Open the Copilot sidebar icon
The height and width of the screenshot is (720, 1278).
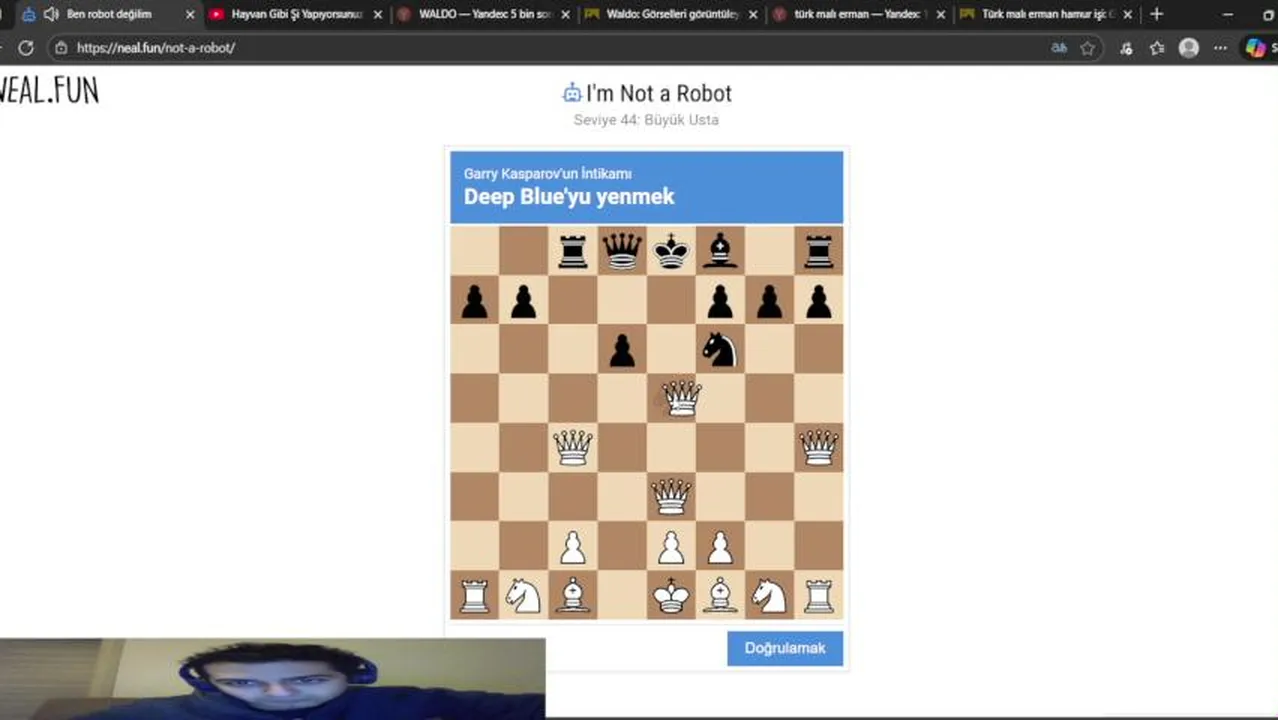coord(1255,48)
